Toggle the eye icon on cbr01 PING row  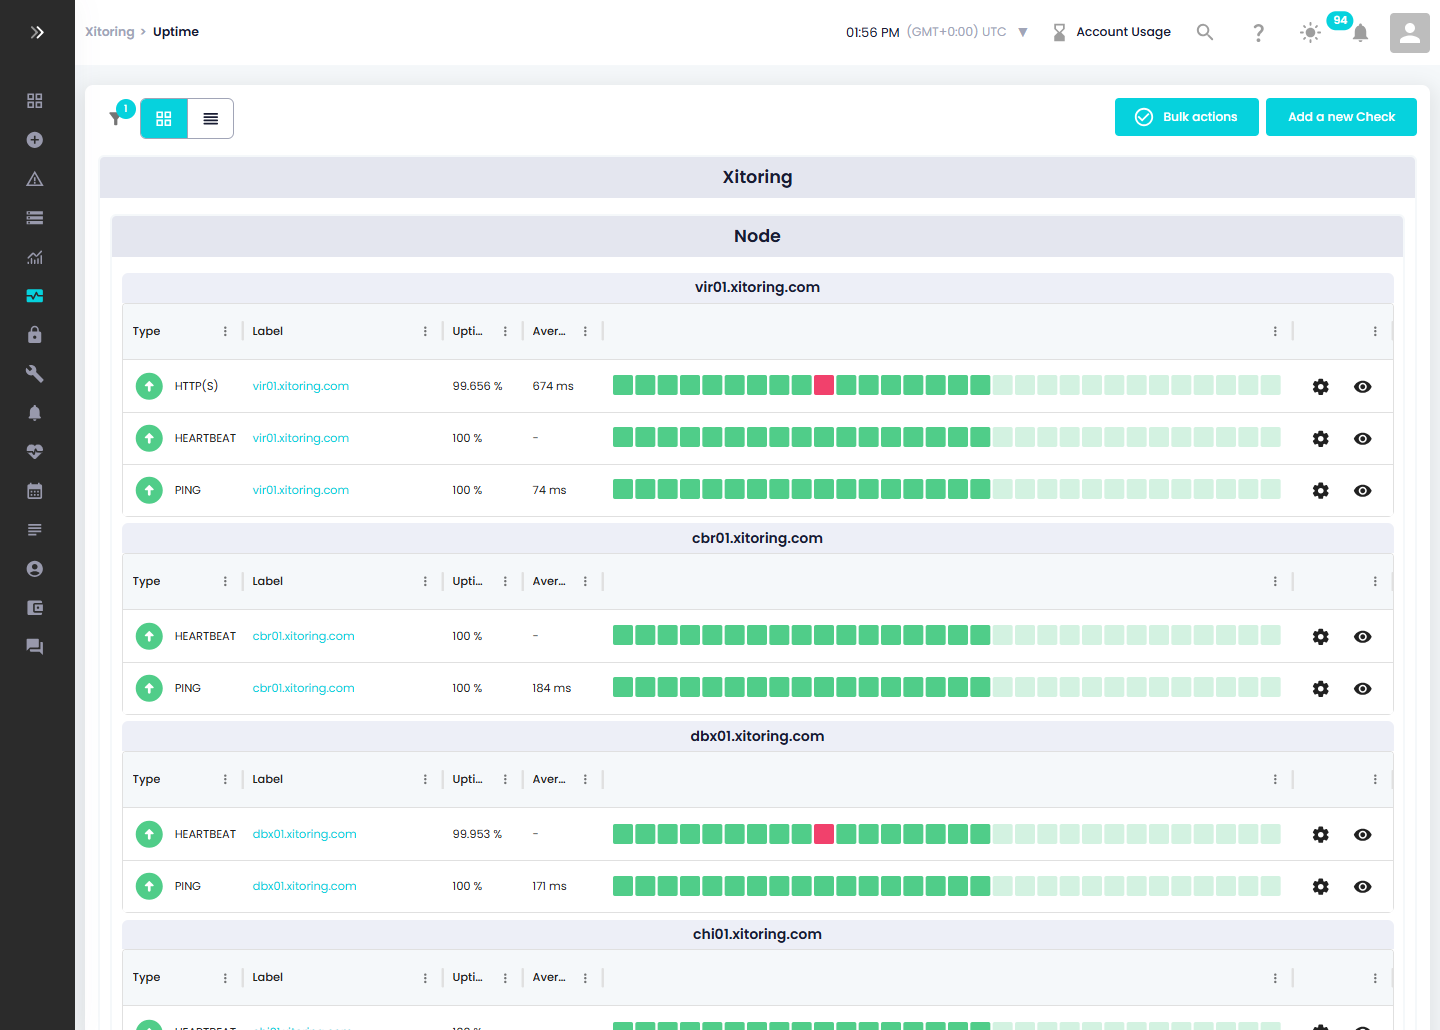[x=1362, y=688]
